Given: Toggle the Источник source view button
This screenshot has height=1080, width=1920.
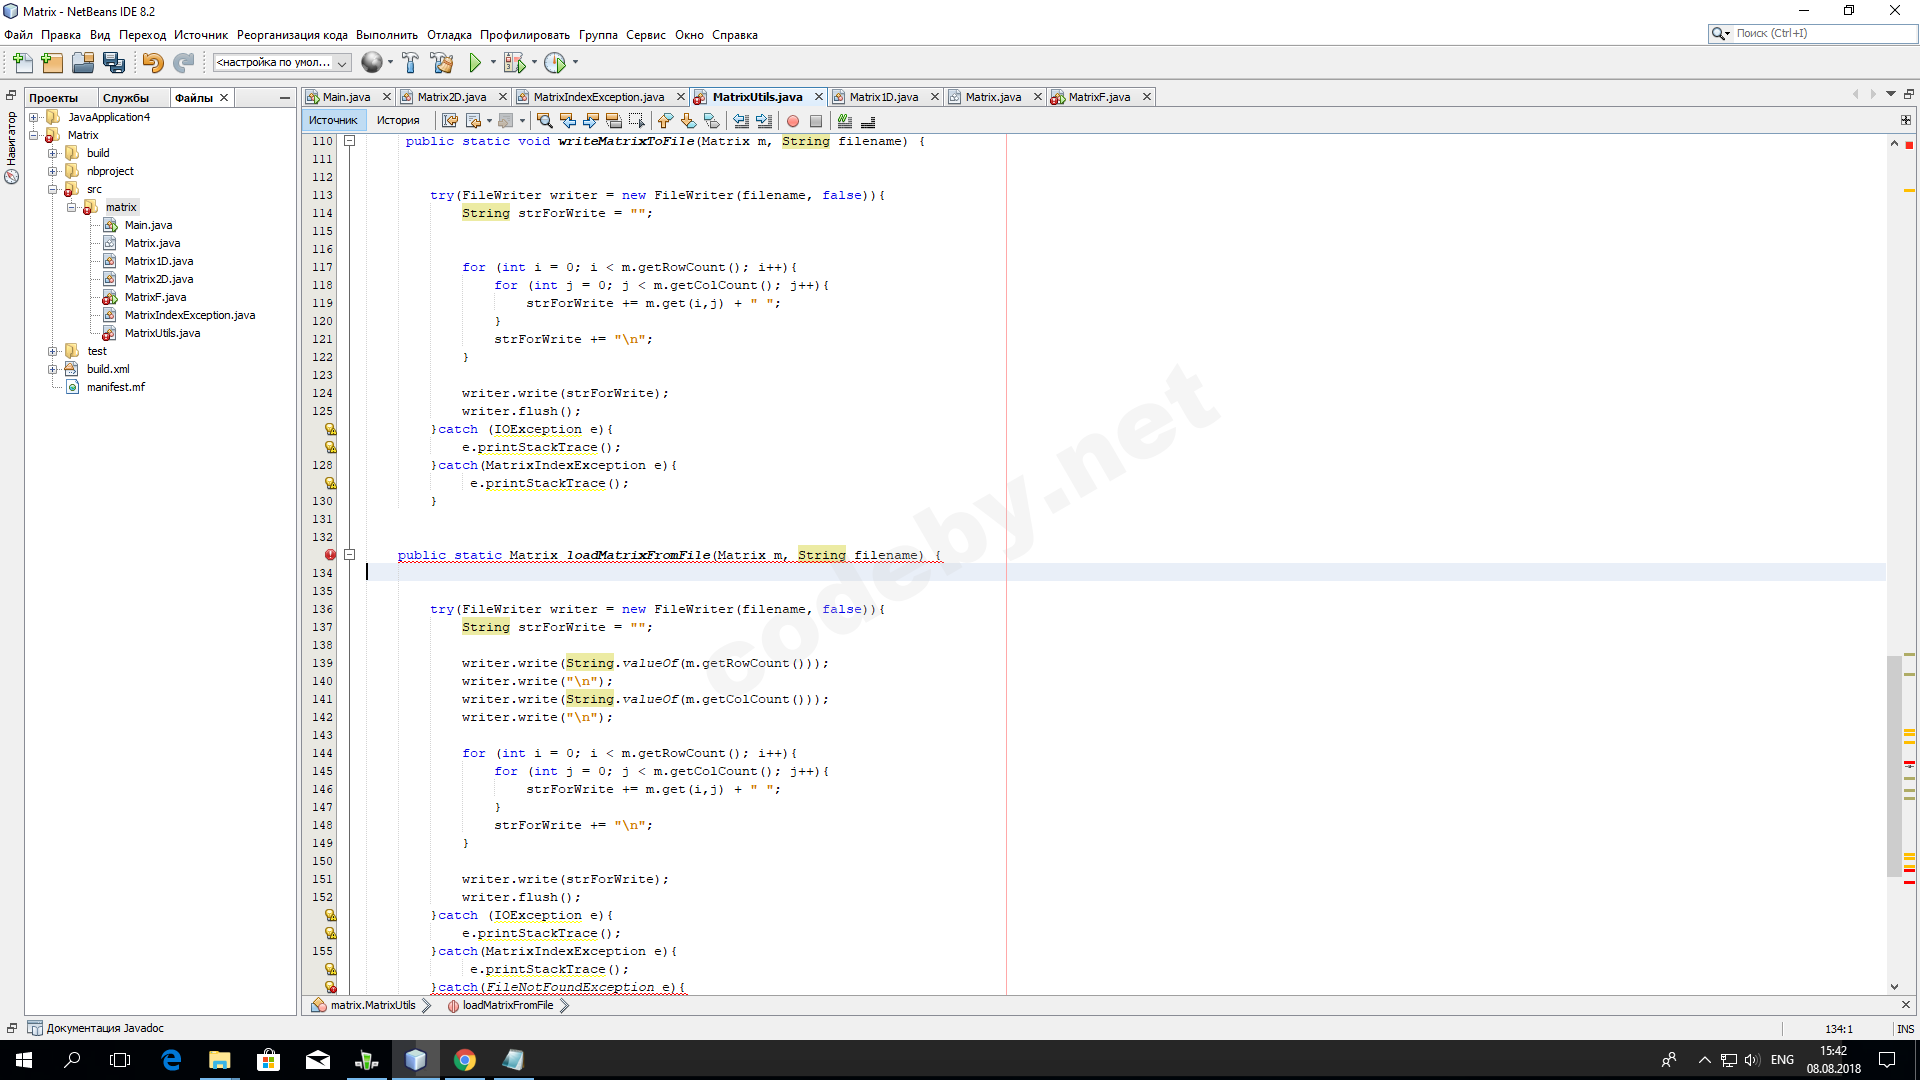Looking at the screenshot, I should pyautogui.click(x=333, y=121).
